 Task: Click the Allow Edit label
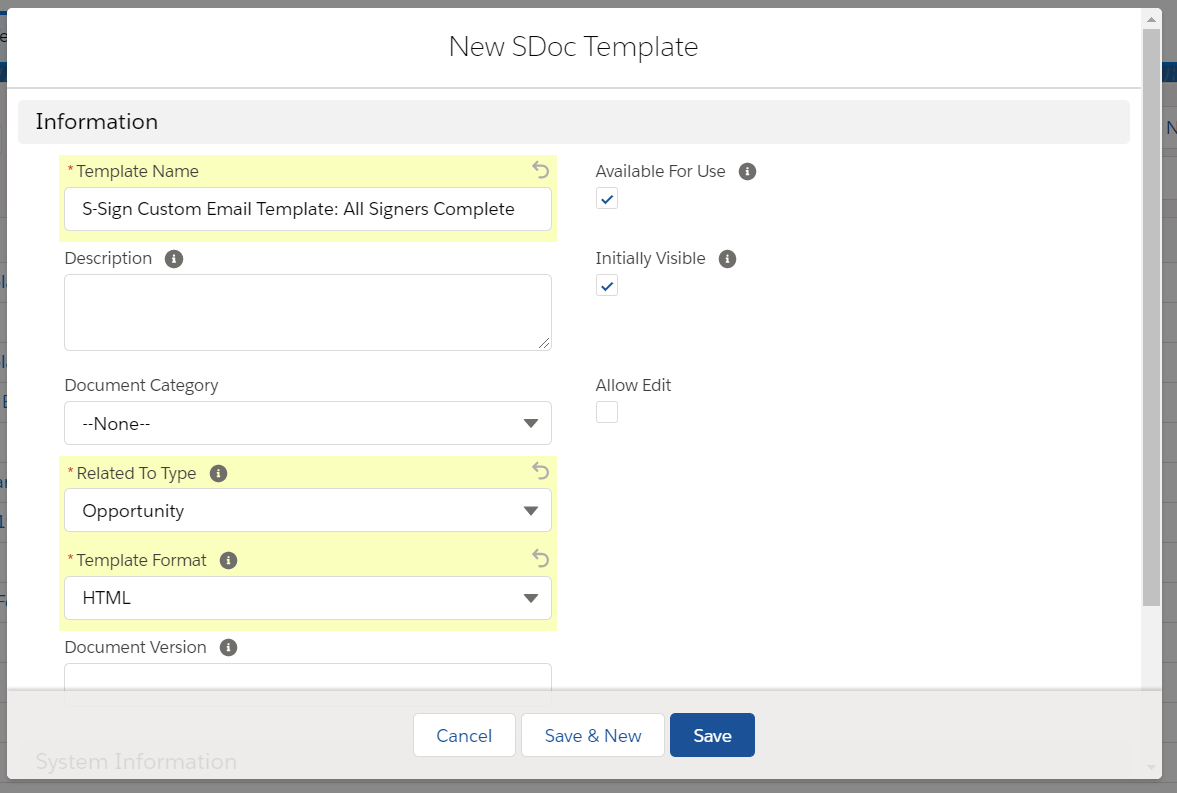tap(633, 385)
